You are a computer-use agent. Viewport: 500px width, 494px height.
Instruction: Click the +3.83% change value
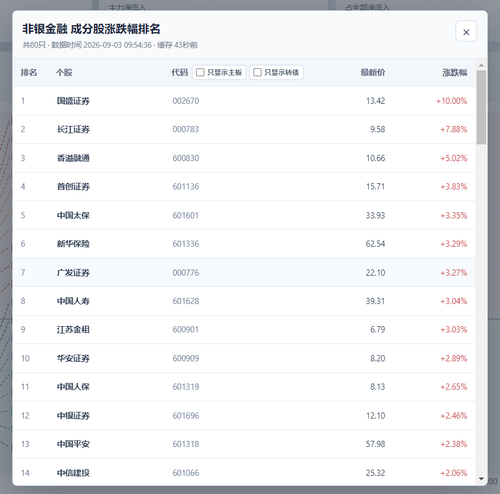click(x=454, y=187)
